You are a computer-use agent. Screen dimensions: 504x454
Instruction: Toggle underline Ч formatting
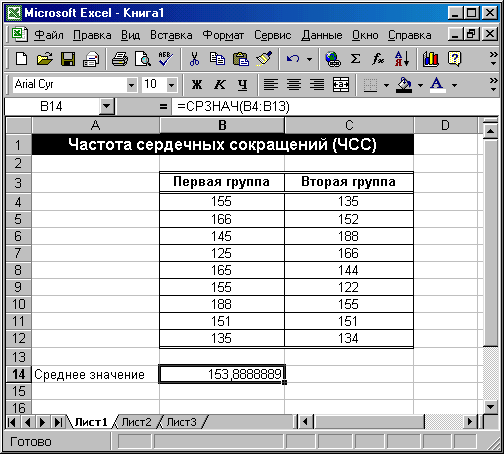coord(243,84)
